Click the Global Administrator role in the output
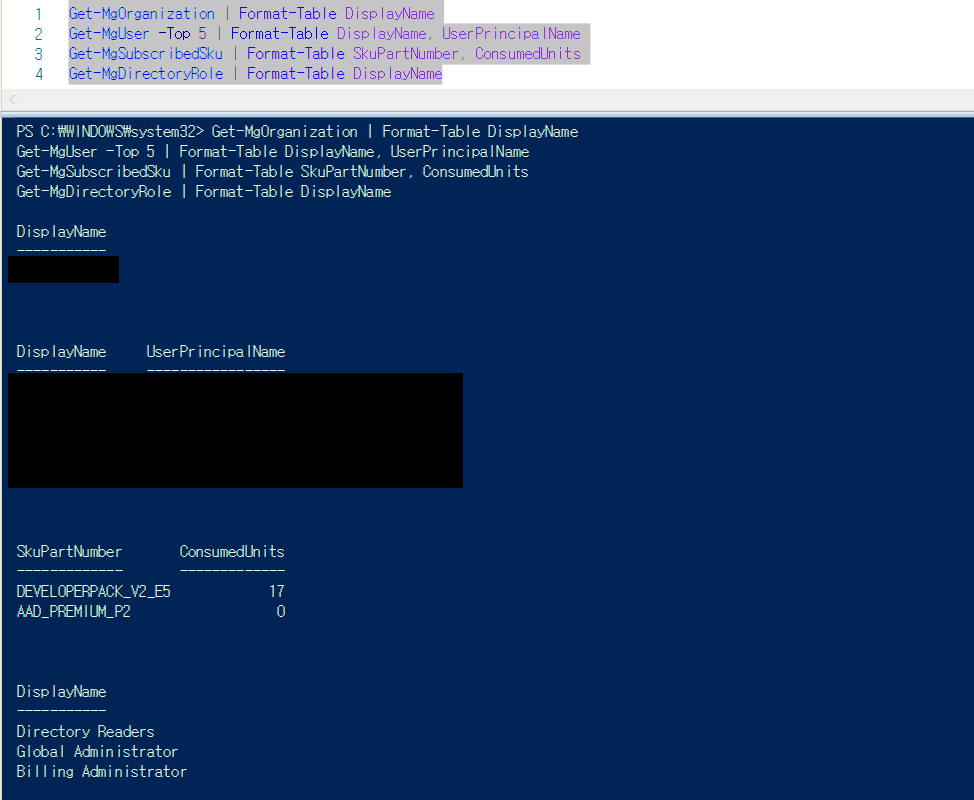974x800 pixels. [97, 752]
